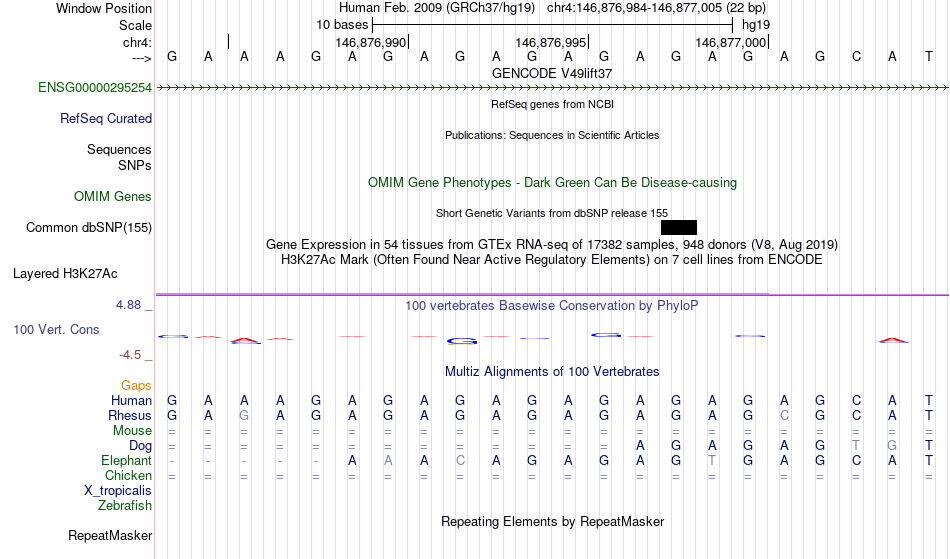Click the final T base in sequence row
The width and height of the screenshot is (950, 559).
(928, 57)
